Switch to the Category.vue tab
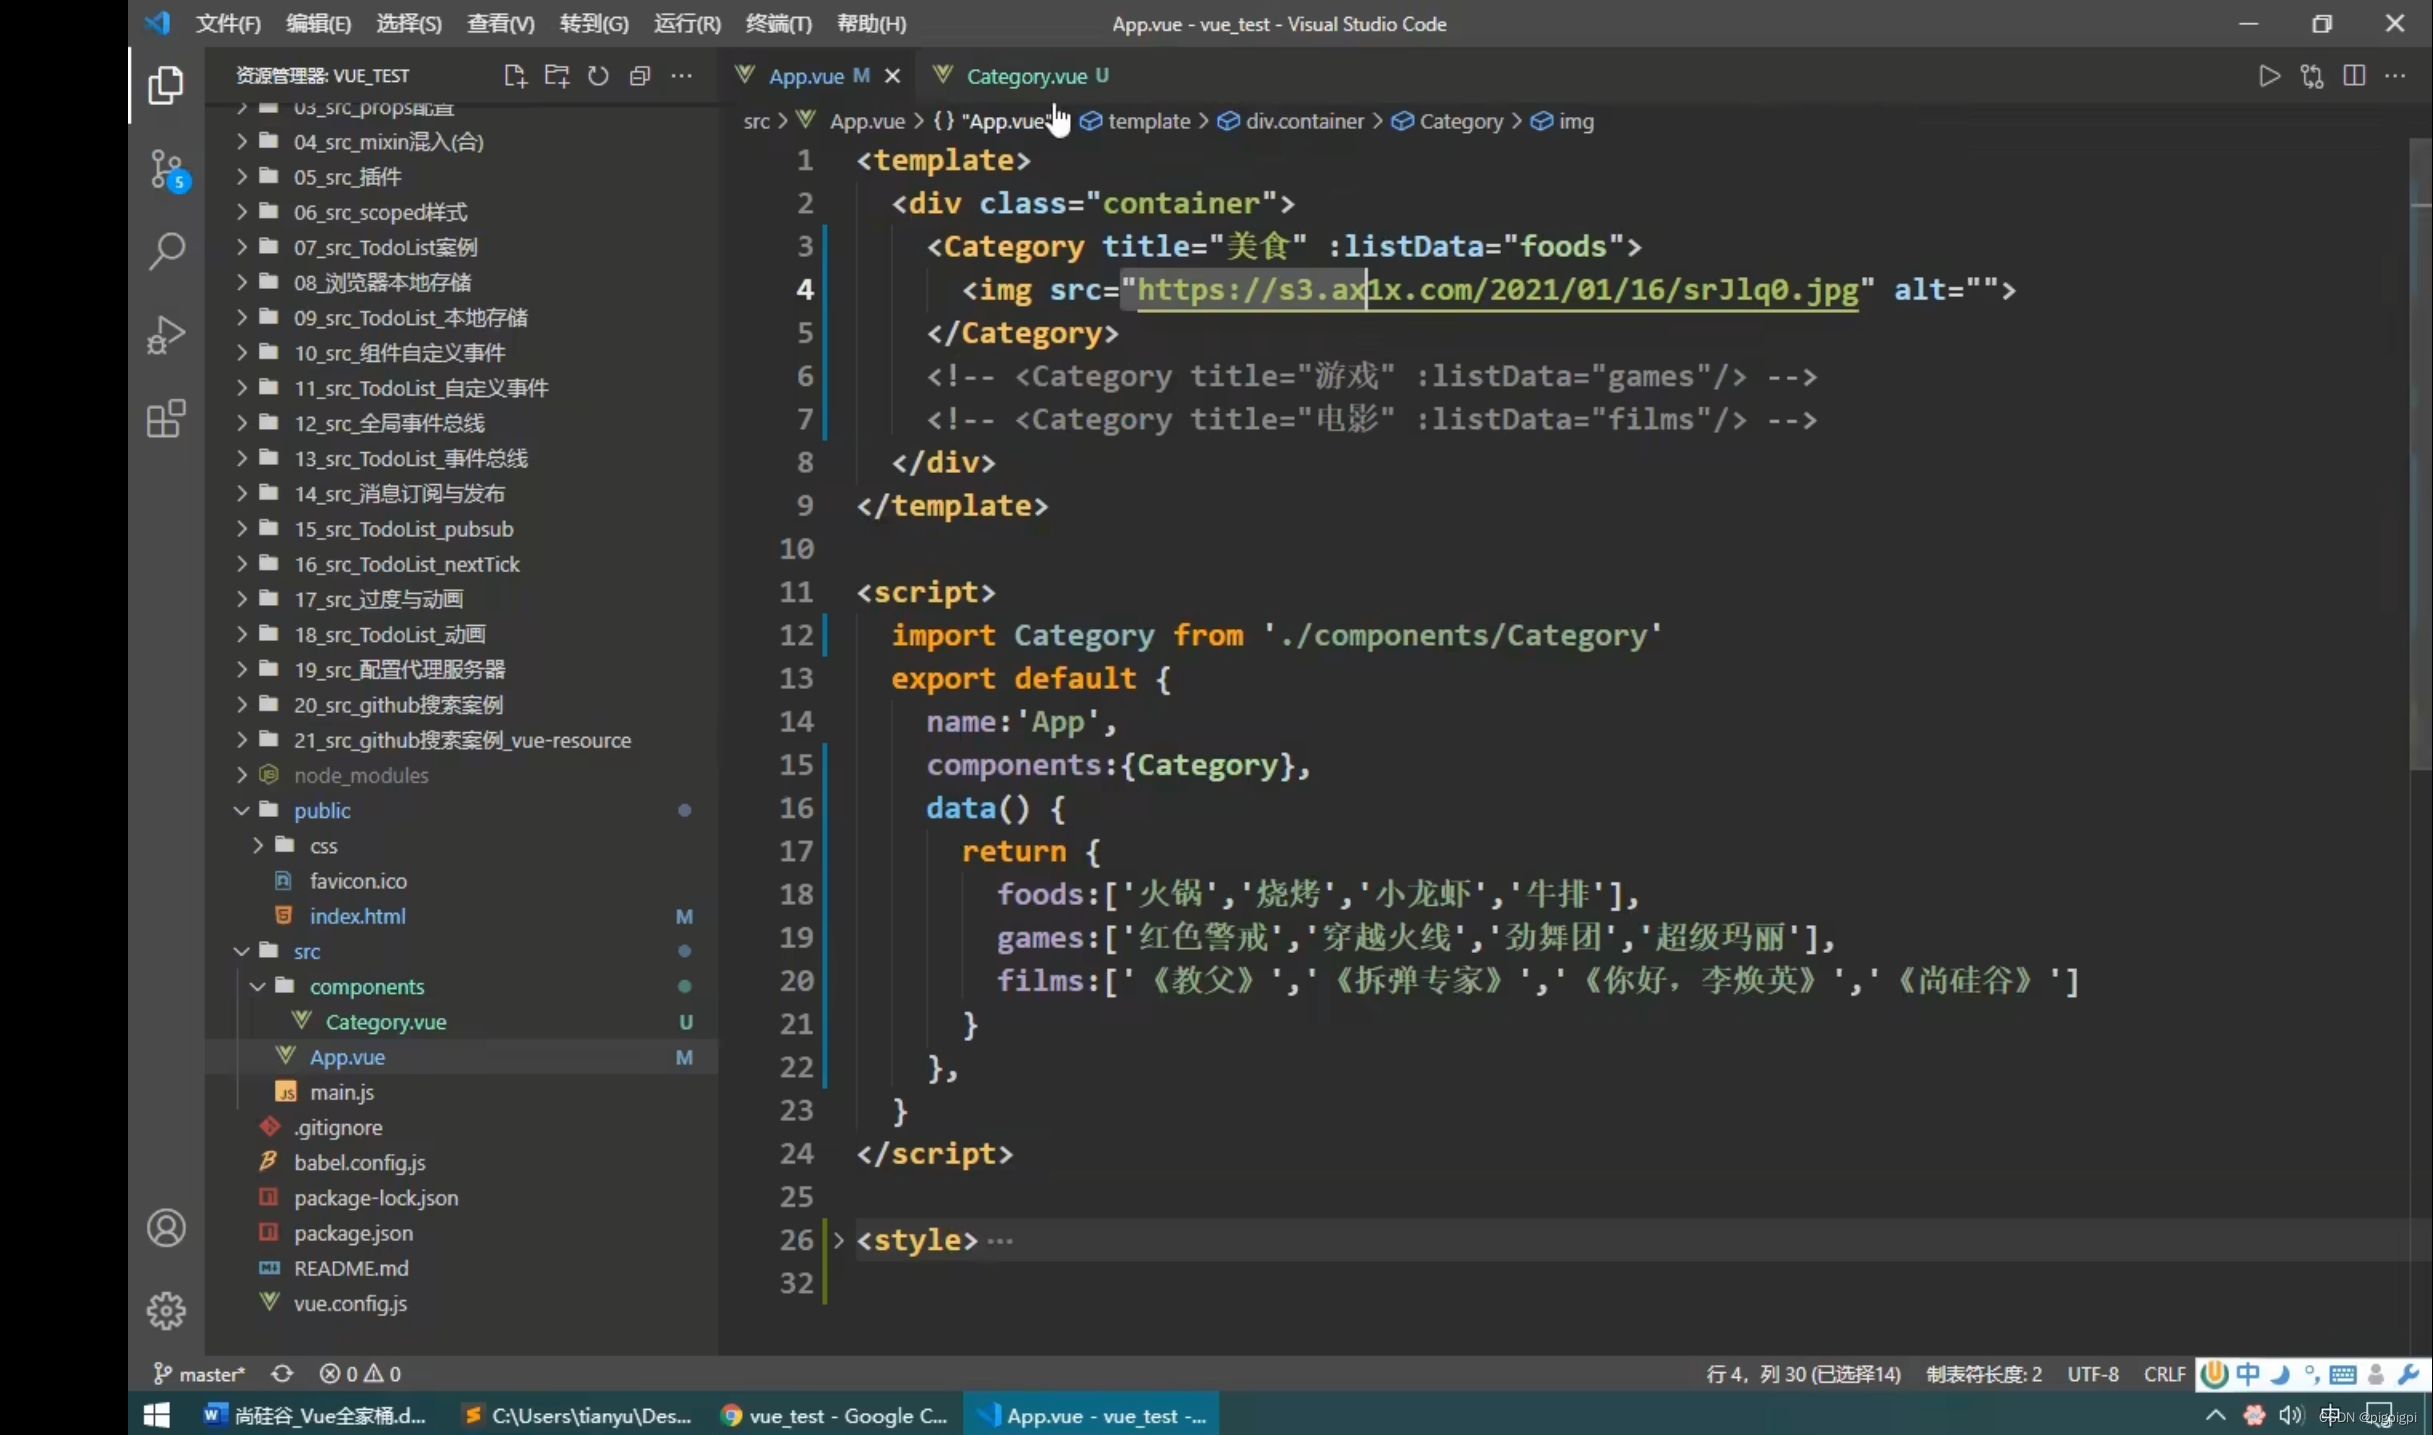Image resolution: width=2433 pixels, height=1435 pixels. coord(1025,76)
